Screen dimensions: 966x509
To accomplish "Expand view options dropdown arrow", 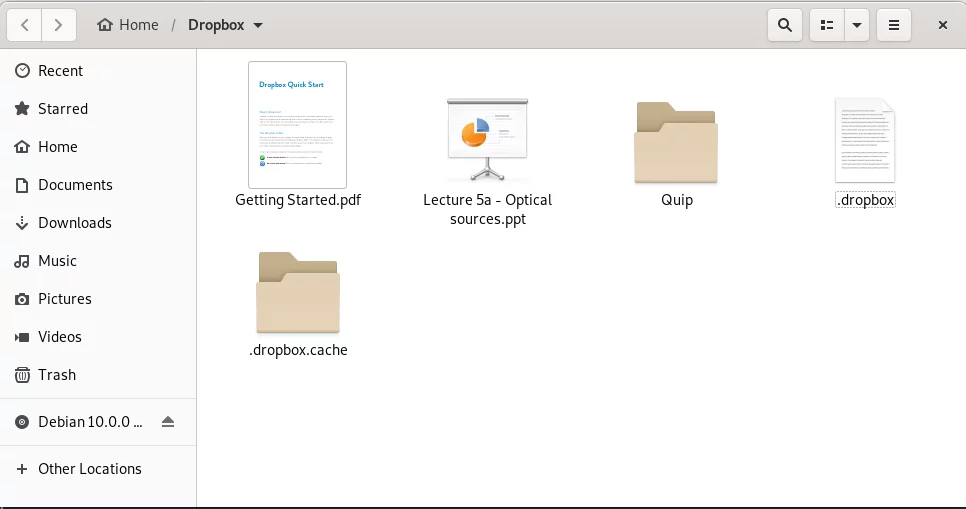I will [856, 25].
